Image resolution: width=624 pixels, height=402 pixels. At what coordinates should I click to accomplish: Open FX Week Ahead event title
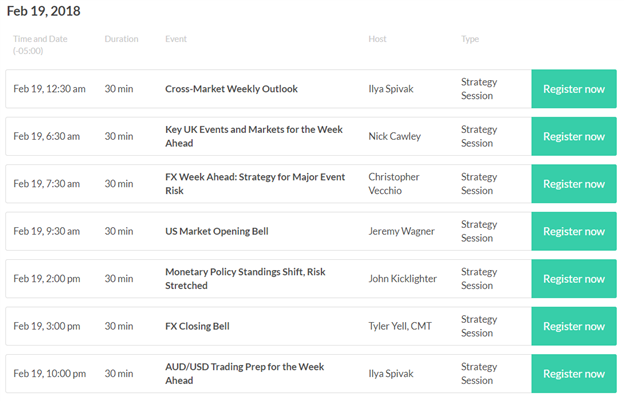[255, 183]
